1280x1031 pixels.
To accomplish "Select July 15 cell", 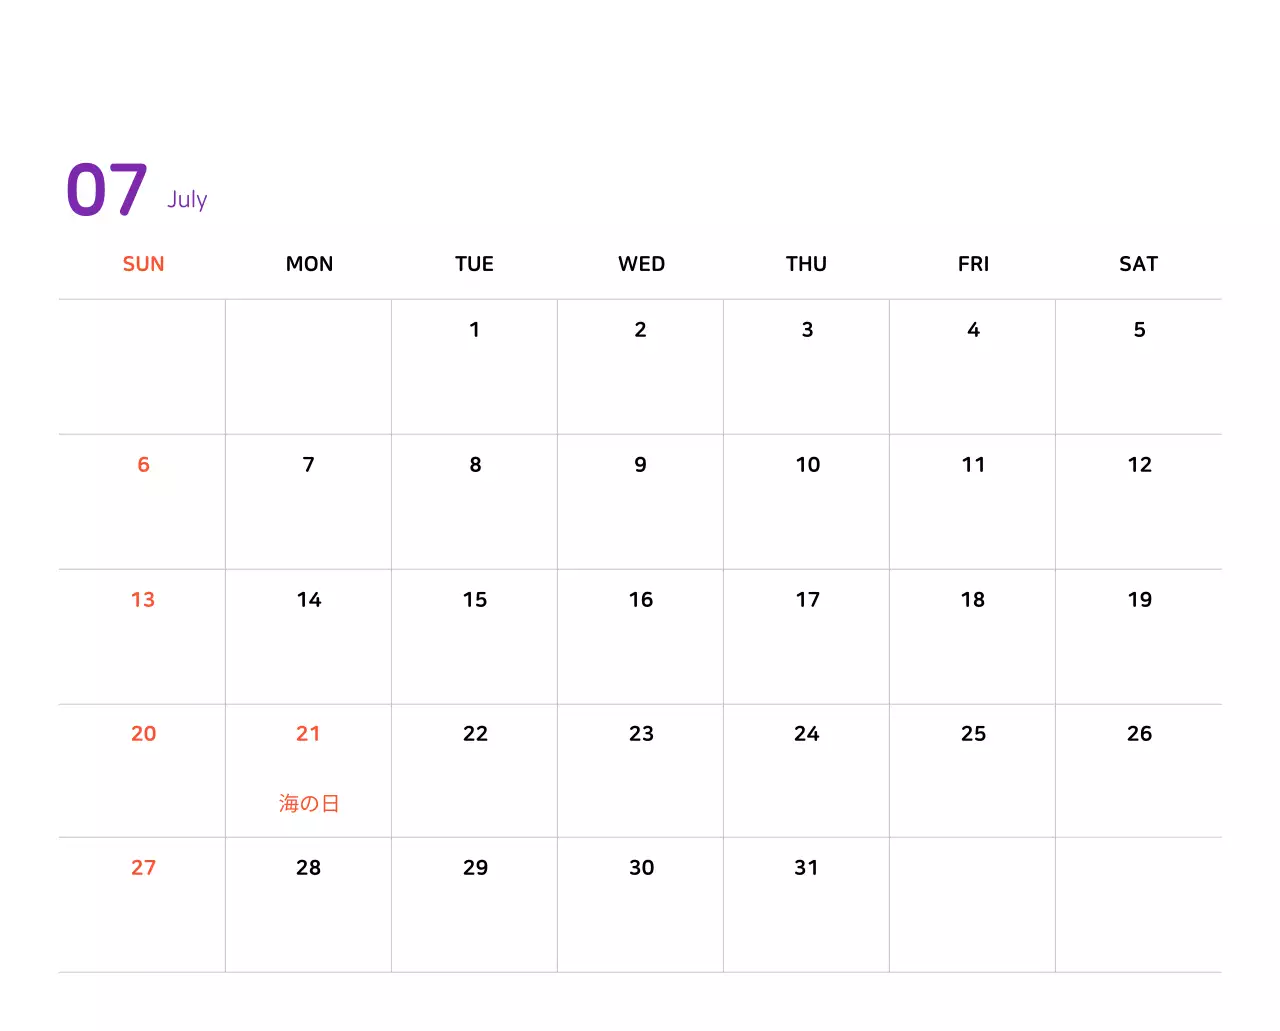I will pyautogui.click(x=474, y=600).
